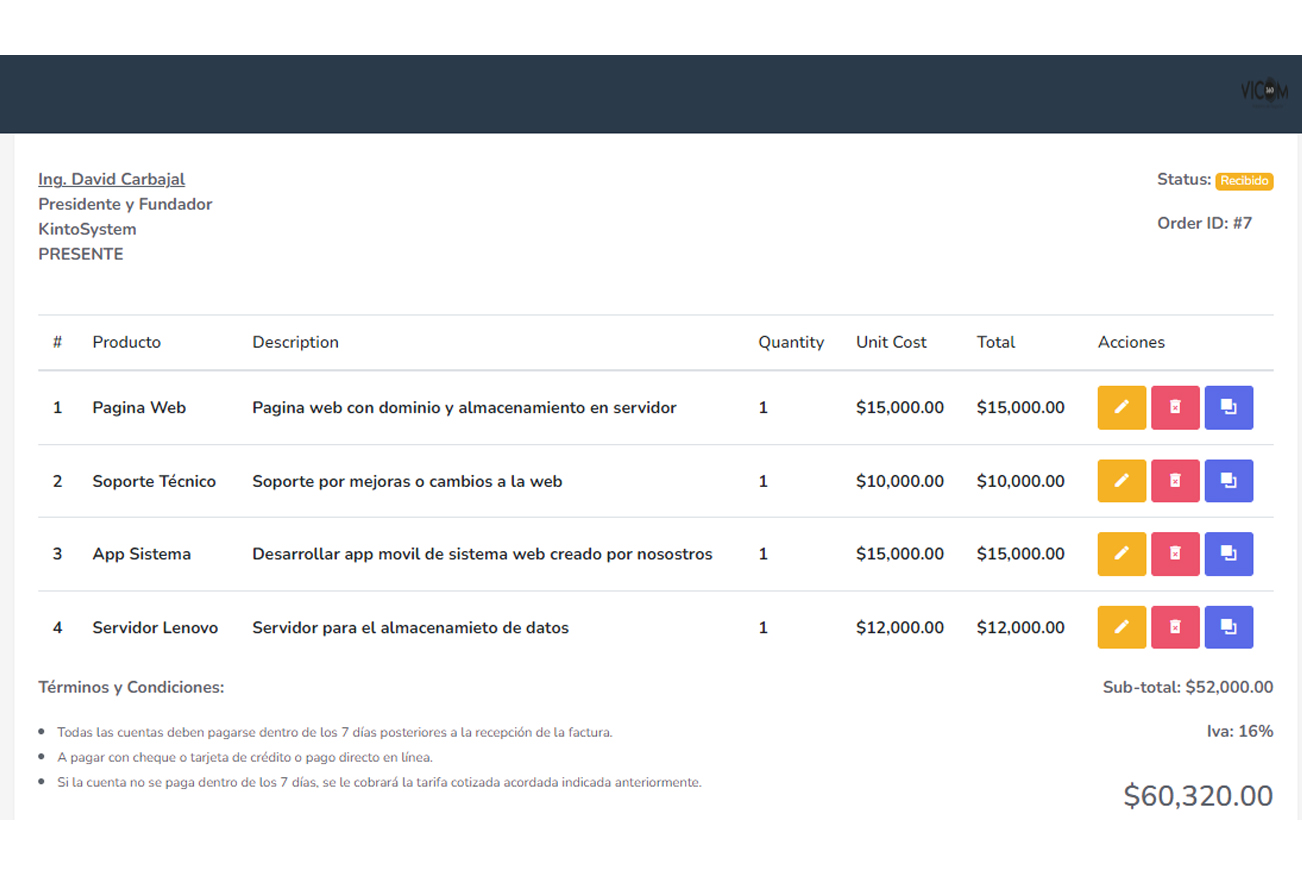This screenshot has width=1302, height=873.
Task: Click the pencil icon for Soporte Técnico
Action: [1121, 481]
